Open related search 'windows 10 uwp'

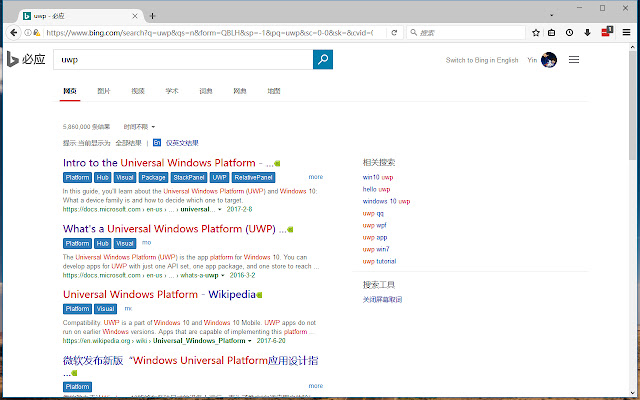click(x=386, y=201)
